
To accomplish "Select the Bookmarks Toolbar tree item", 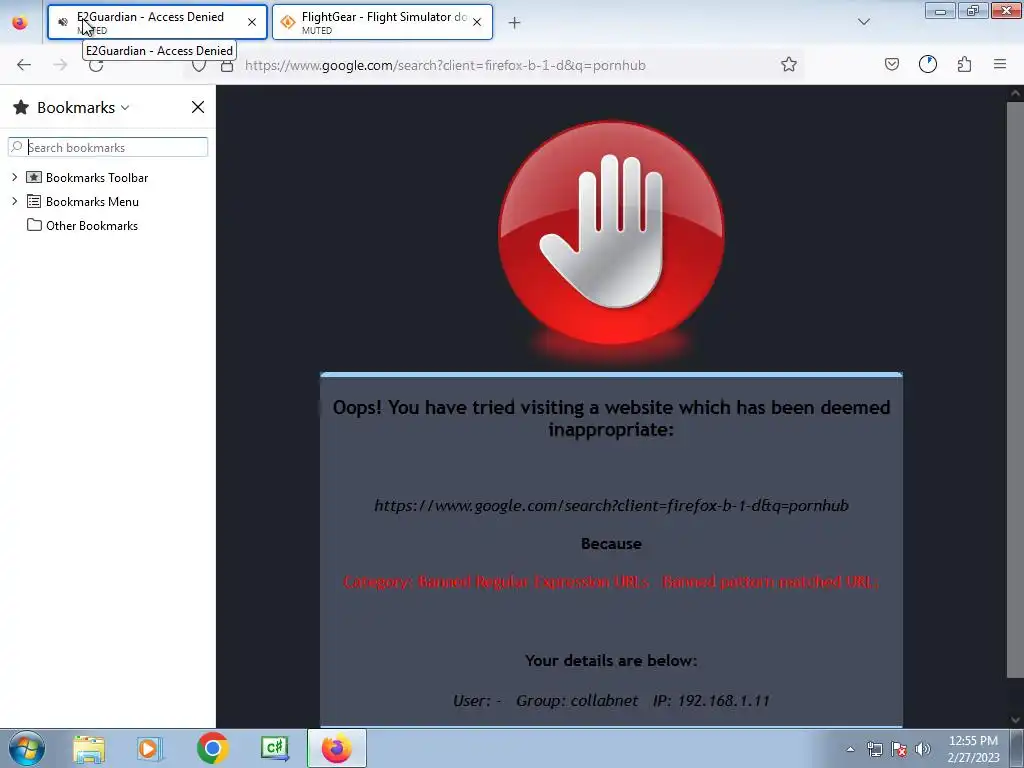I will pos(97,178).
